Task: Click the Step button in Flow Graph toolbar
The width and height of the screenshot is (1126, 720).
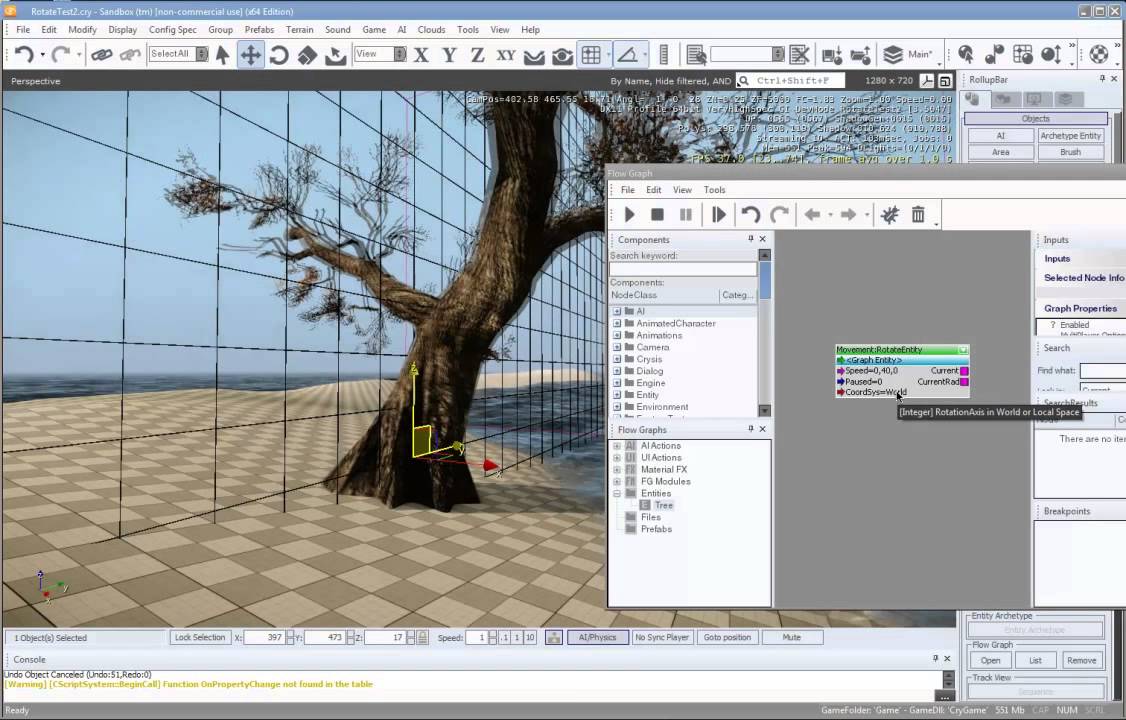Action: (x=718, y=215)
